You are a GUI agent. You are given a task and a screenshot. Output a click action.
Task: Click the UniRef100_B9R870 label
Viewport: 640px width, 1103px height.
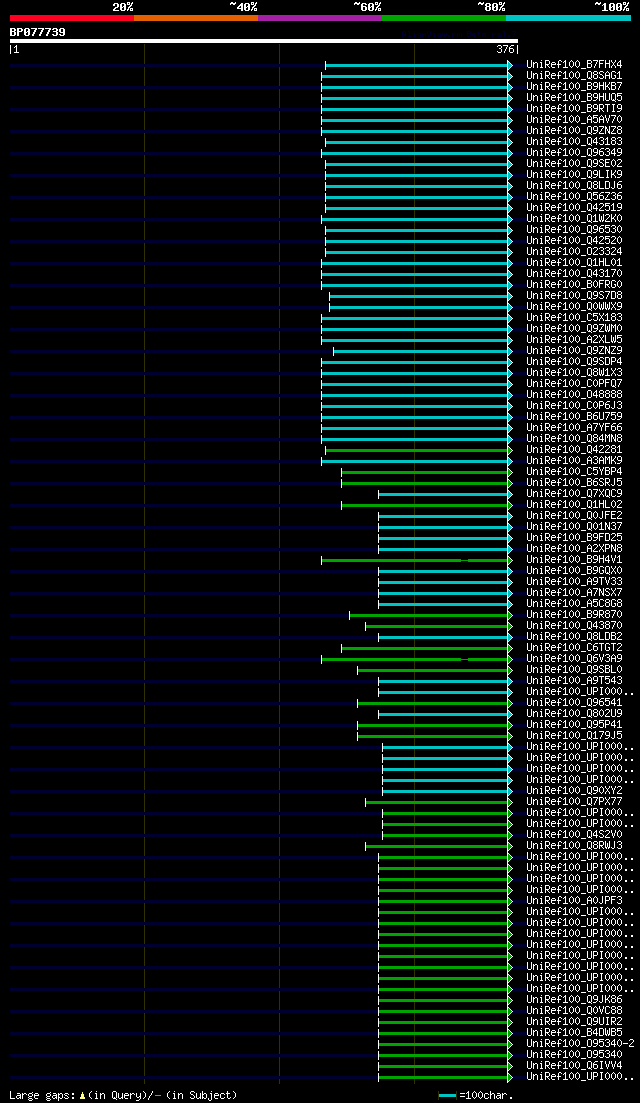tap(574, 616)
